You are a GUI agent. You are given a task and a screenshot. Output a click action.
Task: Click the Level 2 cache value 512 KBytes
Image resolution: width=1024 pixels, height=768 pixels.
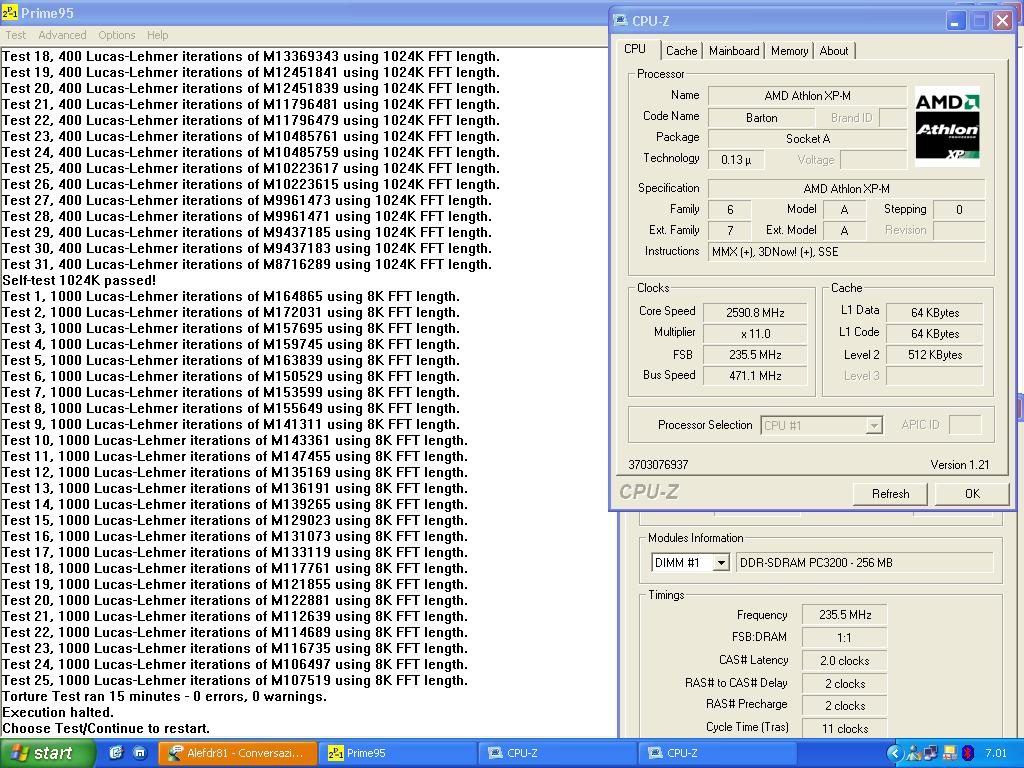[x=935, y=355]
